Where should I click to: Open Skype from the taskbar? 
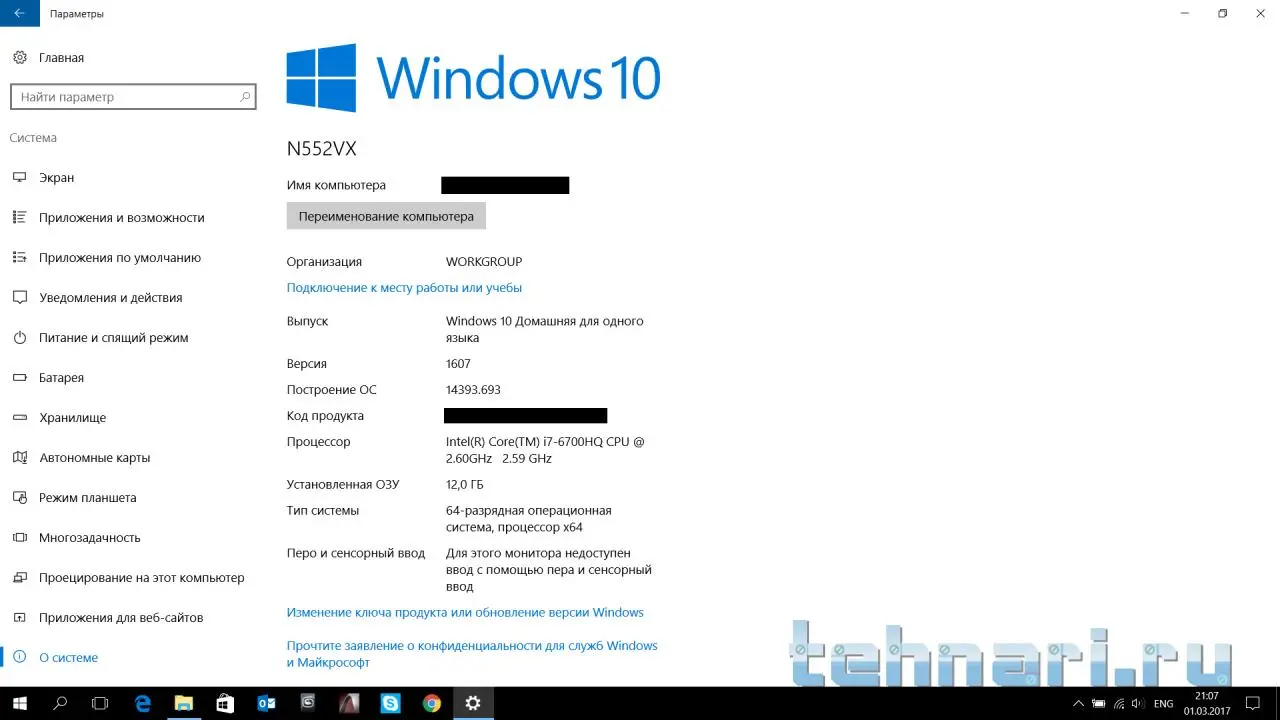390,703
